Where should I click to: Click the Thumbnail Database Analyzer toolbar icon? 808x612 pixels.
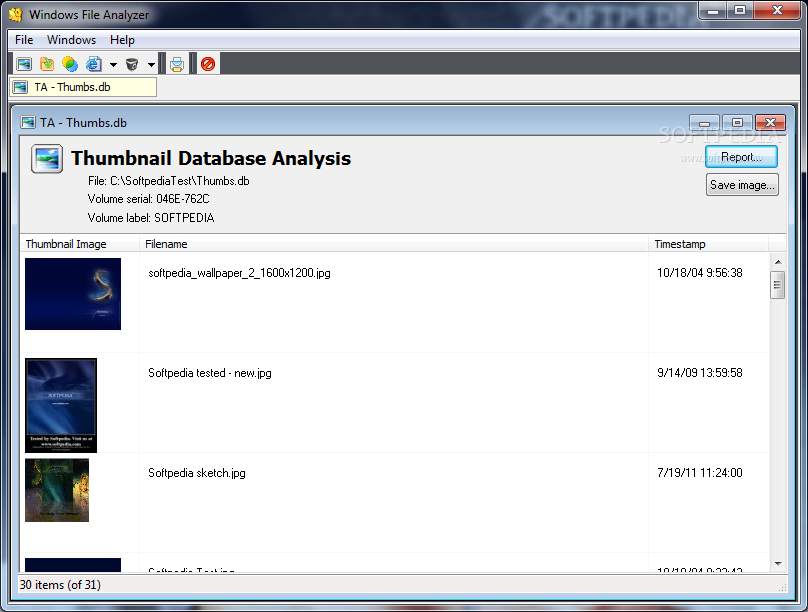coord(24,64)
